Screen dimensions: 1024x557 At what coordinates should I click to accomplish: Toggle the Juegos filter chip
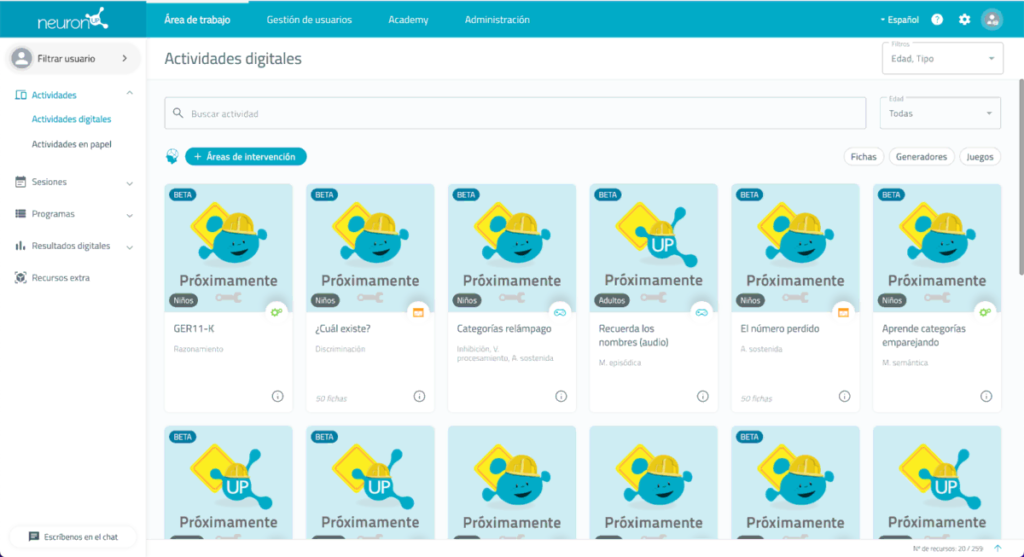click(979, 157)
